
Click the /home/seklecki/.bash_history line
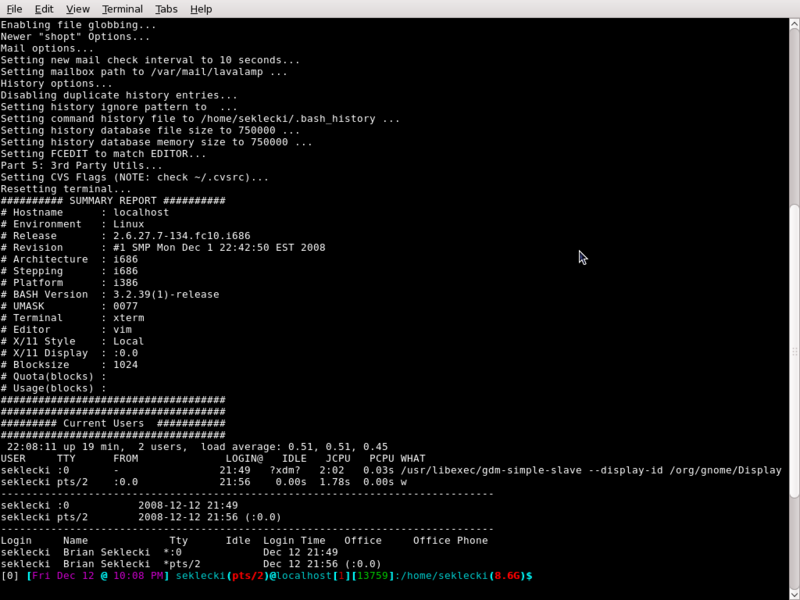pyautogui.click(x=200, y=118)
